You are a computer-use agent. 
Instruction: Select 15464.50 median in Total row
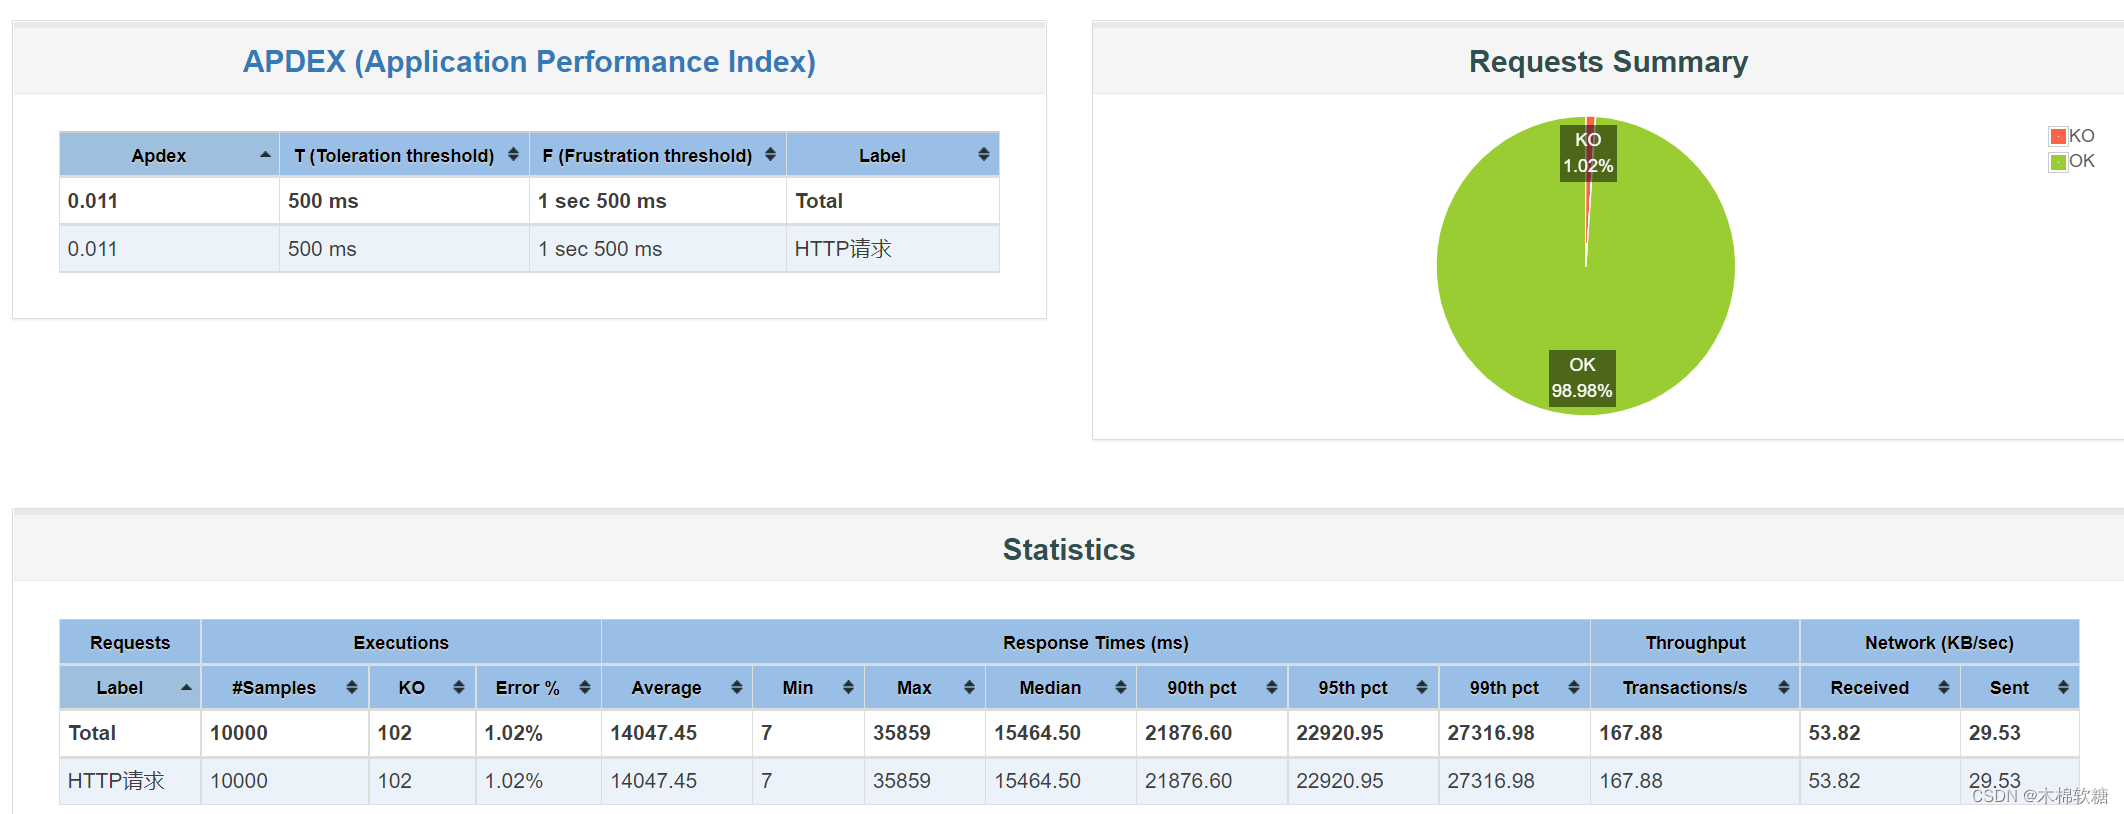point(1037,733)
